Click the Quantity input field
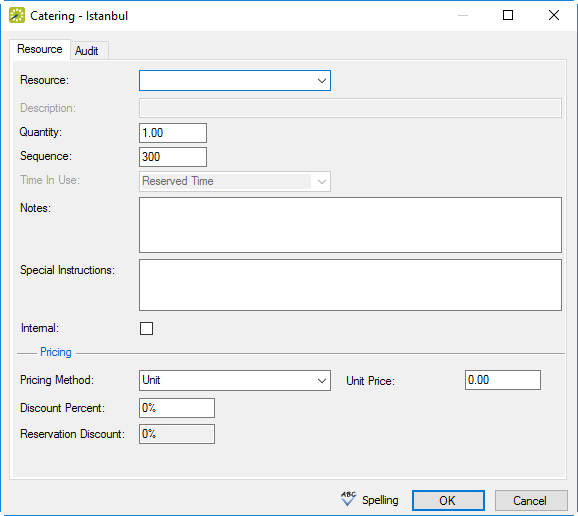 (173, 133)
